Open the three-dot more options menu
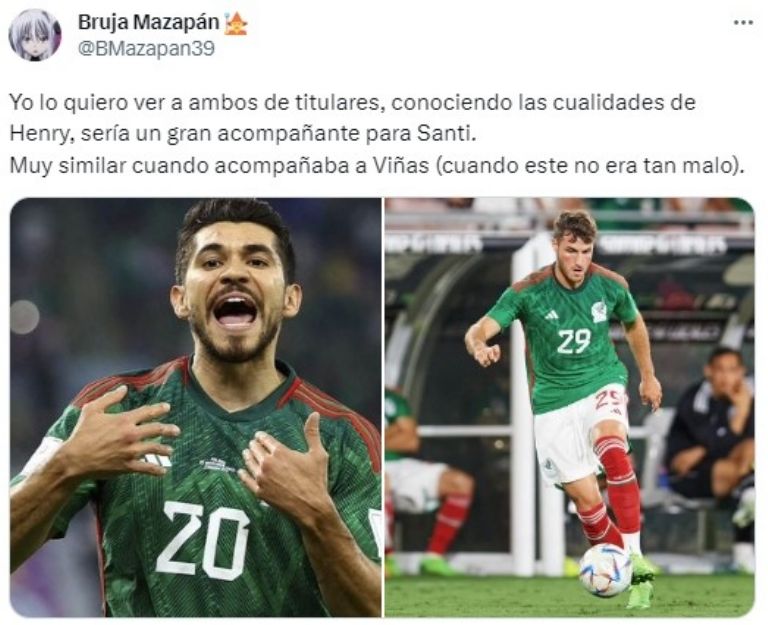This screenshot has width=768, height=625. coord(743,23)
